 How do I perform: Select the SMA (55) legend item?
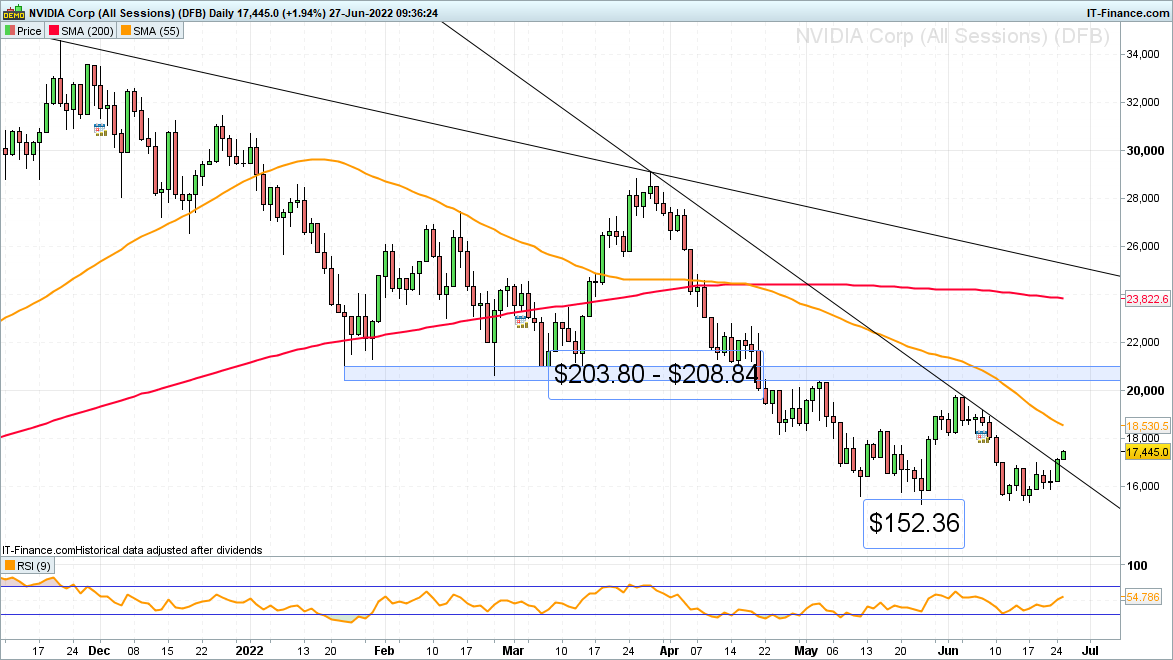point(150,31)
